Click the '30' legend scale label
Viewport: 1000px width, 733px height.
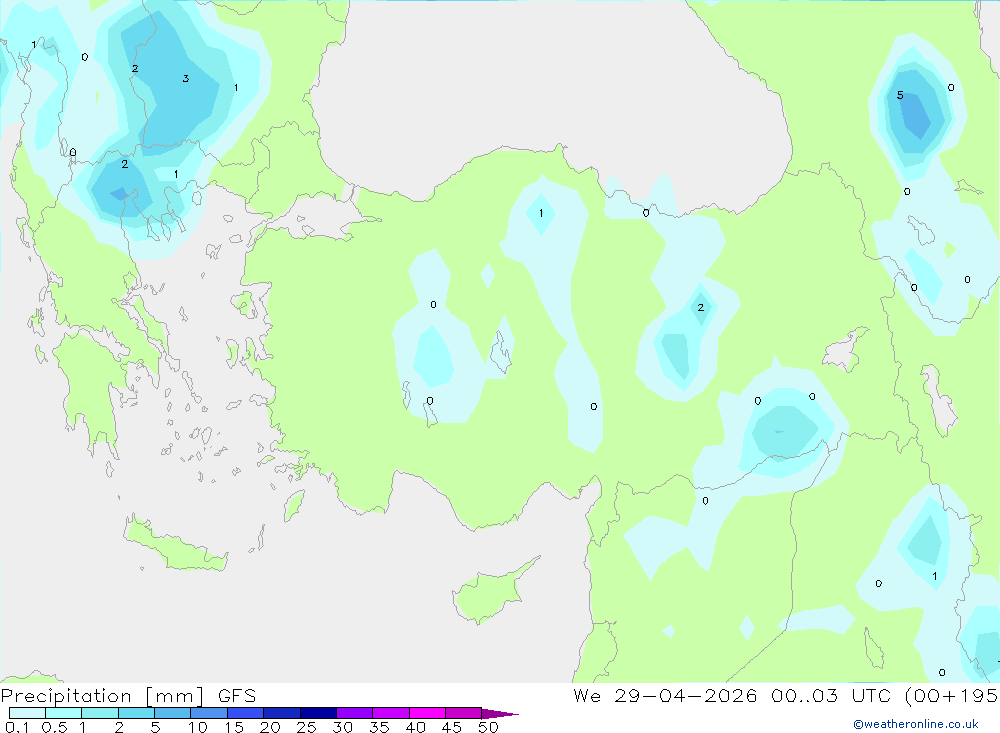(x=342, y=727)
